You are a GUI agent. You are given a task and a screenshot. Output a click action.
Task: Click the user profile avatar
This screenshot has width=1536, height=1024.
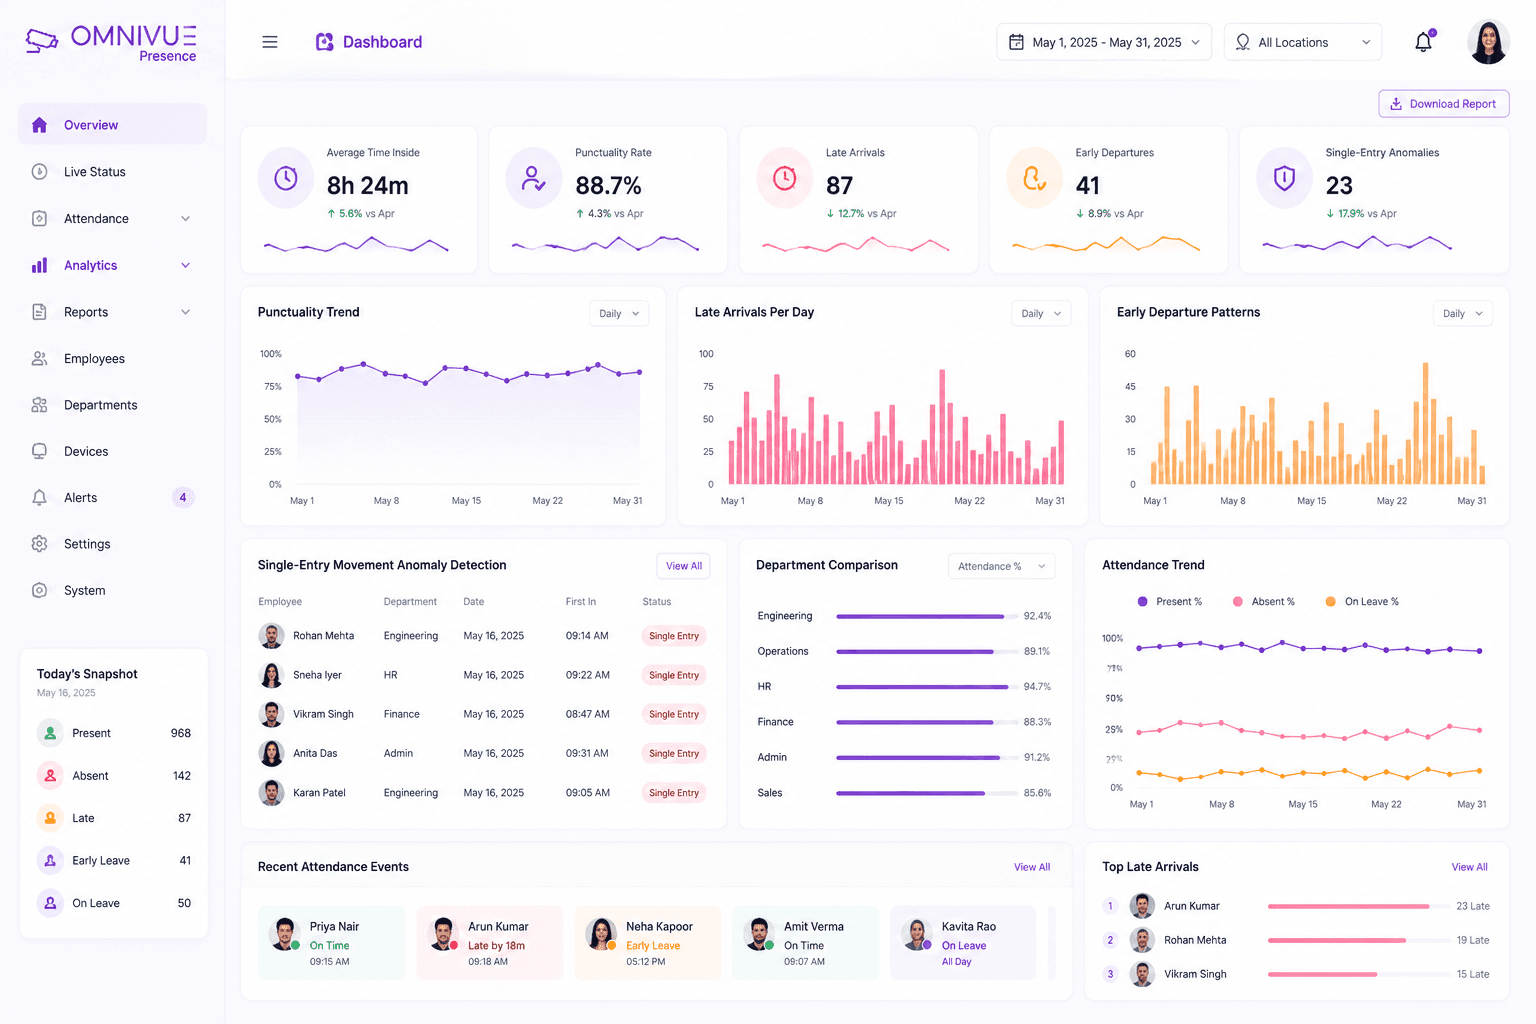[1488, 42]
